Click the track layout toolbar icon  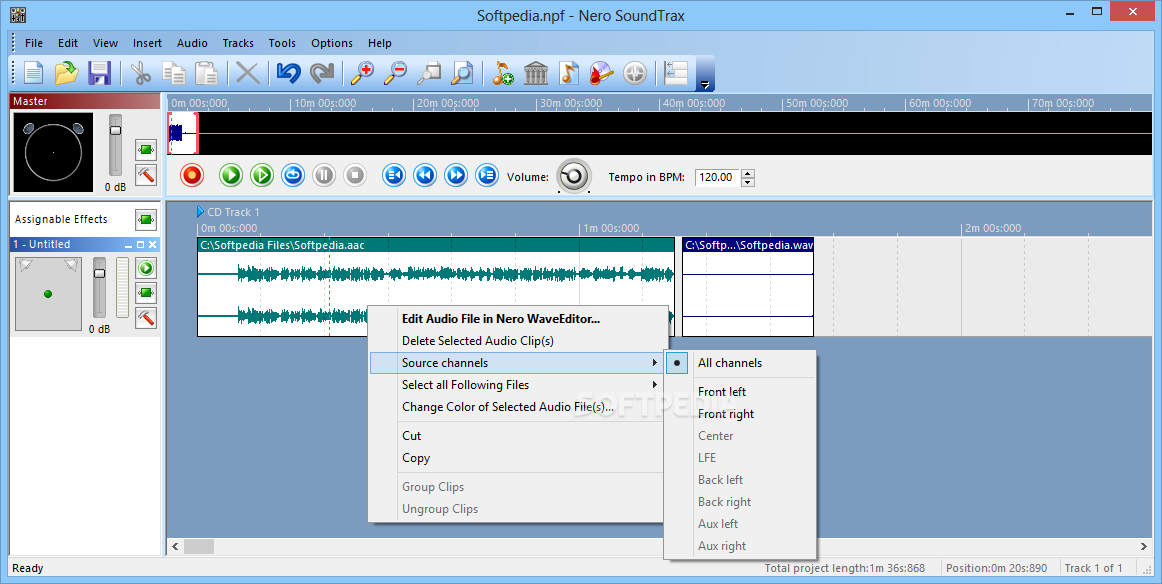pyautogui.click(x=676, y=73)
